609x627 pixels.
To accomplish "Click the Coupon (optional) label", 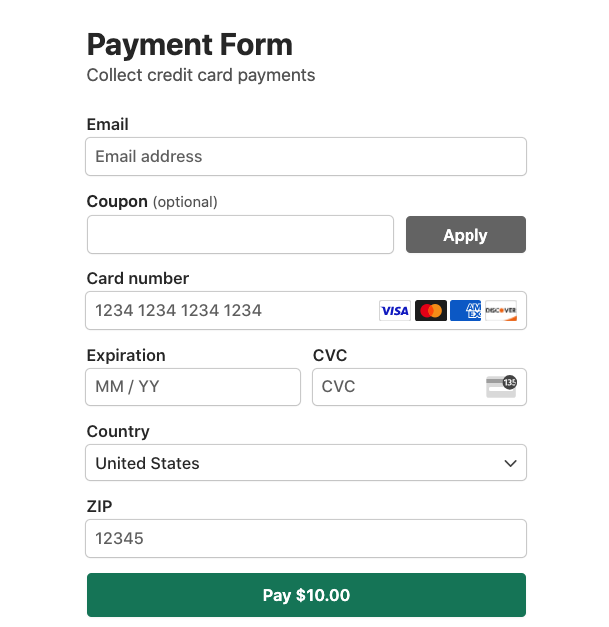I will [x=152, y=201].
